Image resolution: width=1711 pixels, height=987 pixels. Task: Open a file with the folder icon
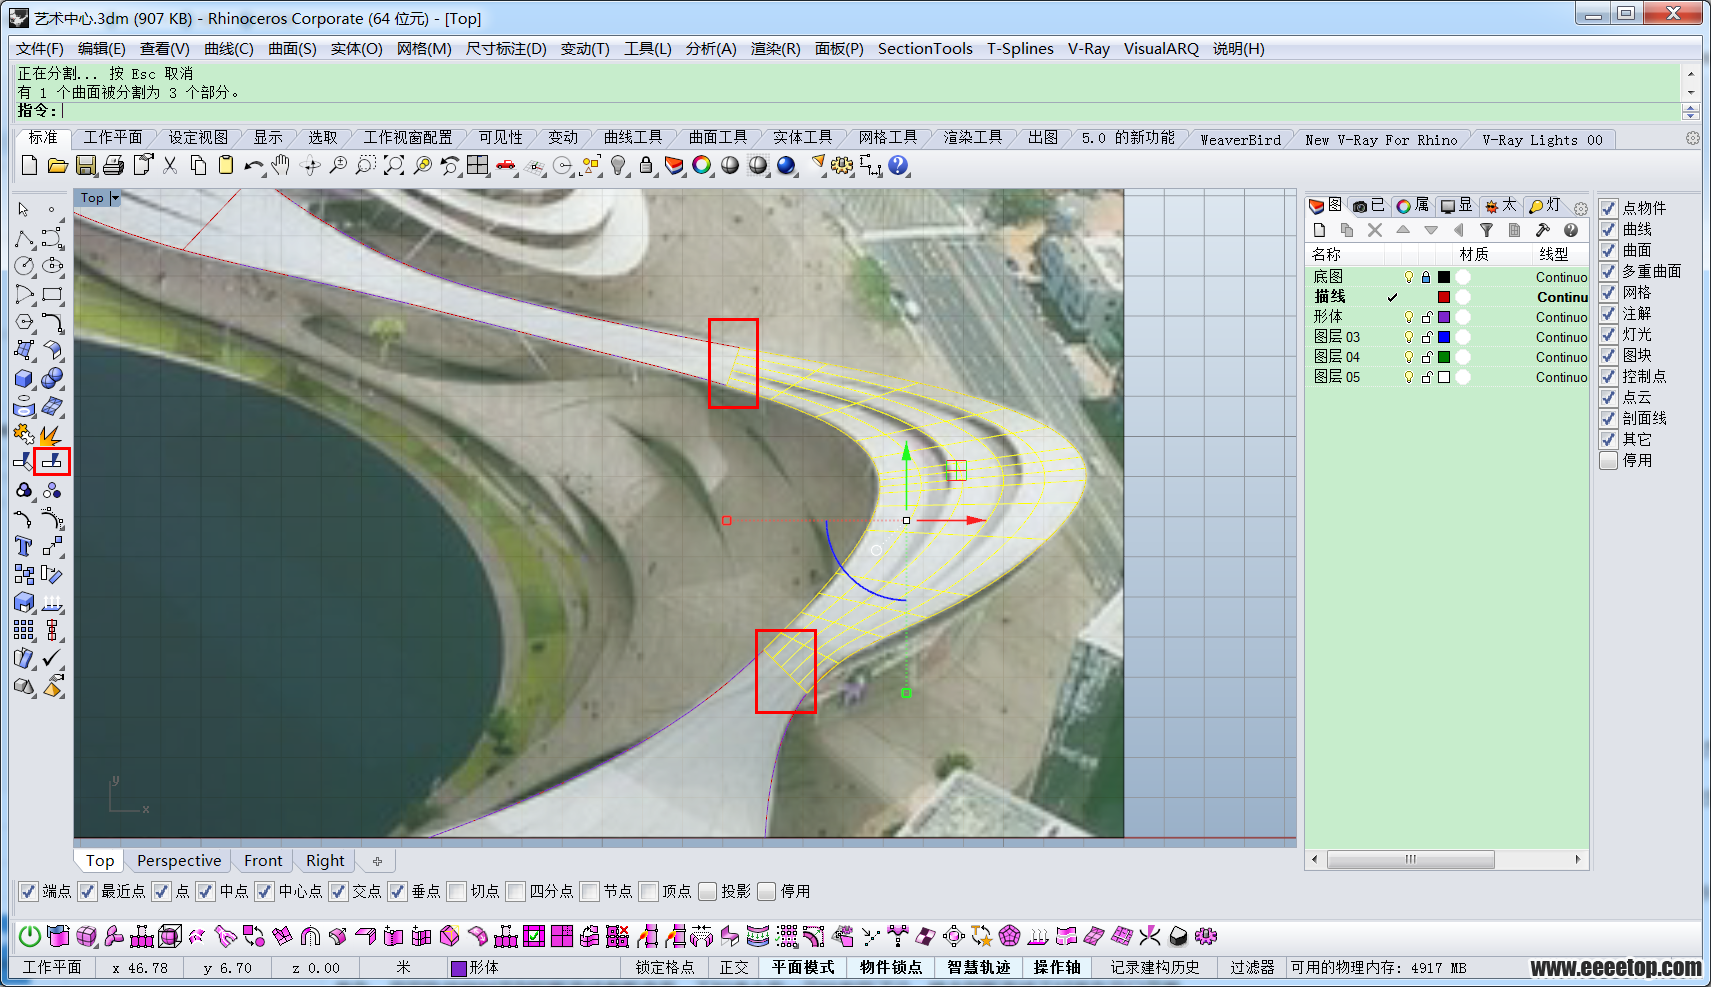57,165
